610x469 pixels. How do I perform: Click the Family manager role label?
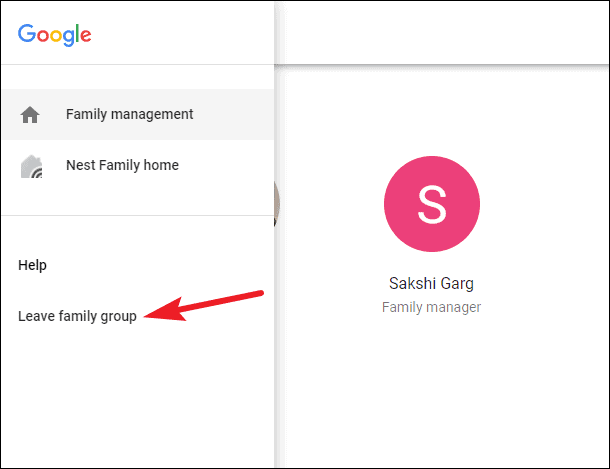click(431, 307)
